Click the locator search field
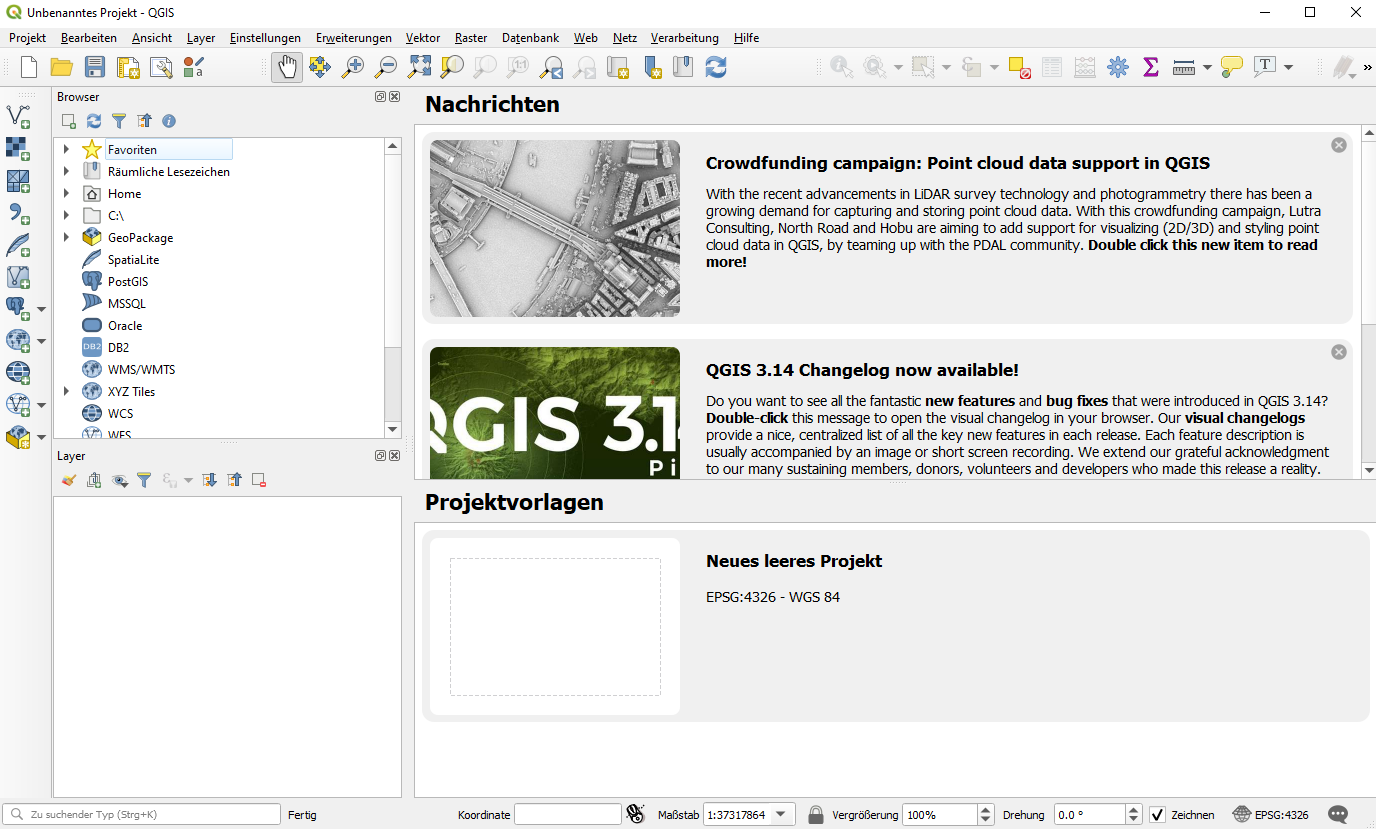1376x829 pixels. coord(142,814)
